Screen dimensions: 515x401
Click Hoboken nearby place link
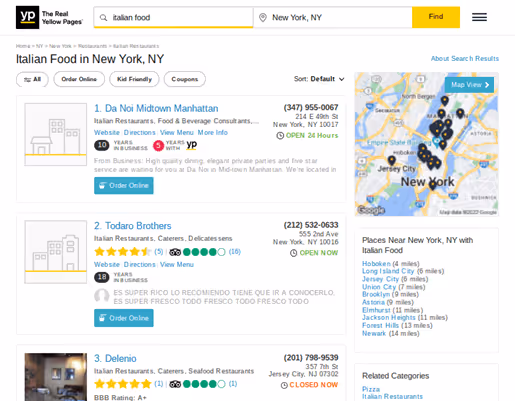pos(376,263)
